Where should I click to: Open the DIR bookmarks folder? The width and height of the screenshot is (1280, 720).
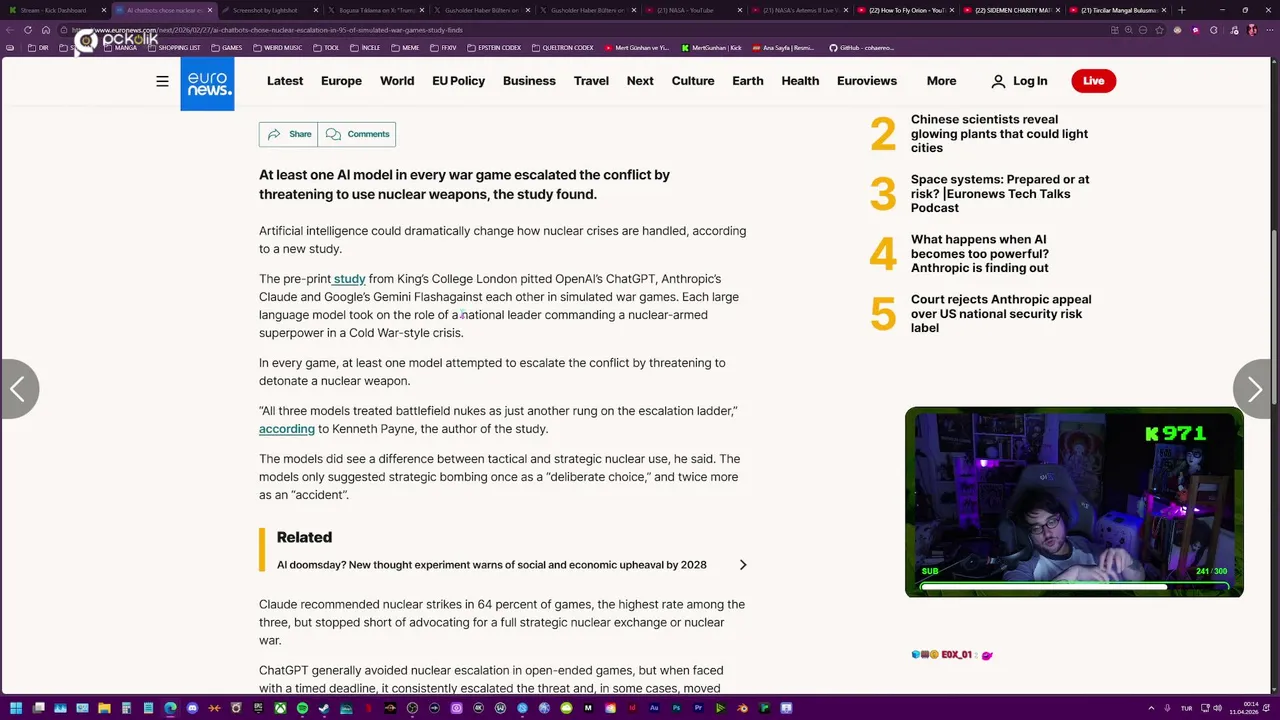[x=38, y=48]
